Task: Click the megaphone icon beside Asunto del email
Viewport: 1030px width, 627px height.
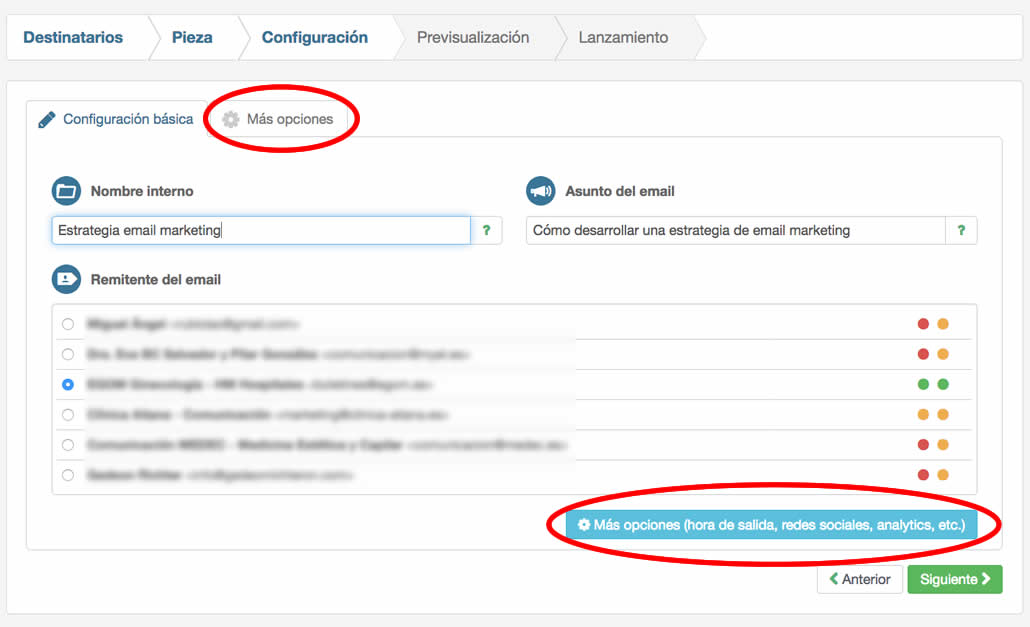Action: (x=539, y=190)
